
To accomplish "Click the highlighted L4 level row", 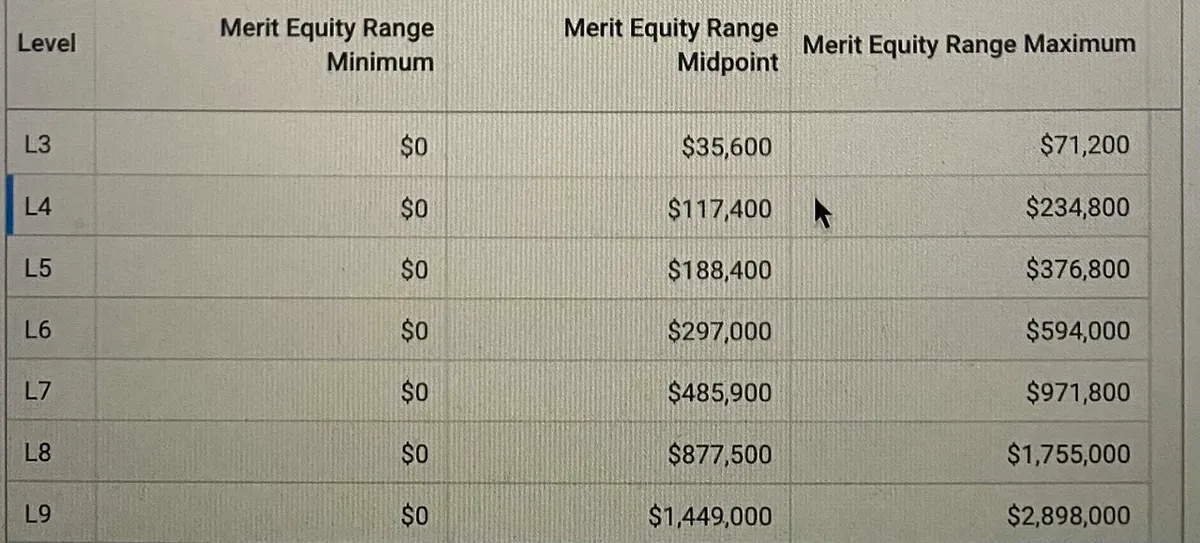I will [x=36, y=207].
